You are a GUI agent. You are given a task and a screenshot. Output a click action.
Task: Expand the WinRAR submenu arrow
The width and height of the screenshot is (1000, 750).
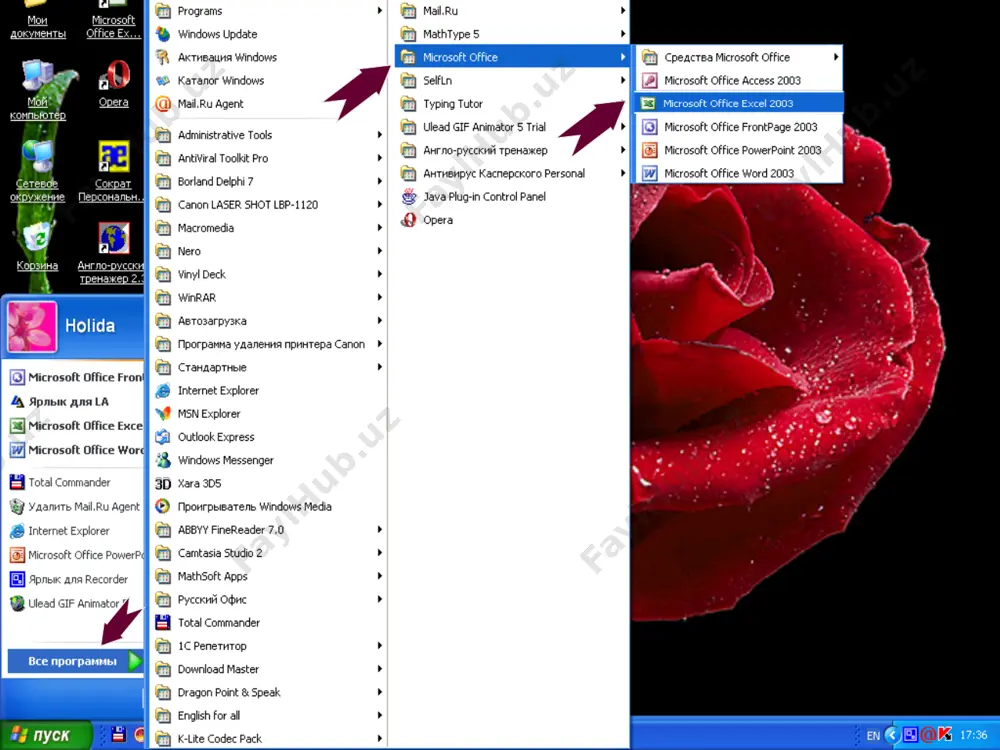(x=379, y=297)
